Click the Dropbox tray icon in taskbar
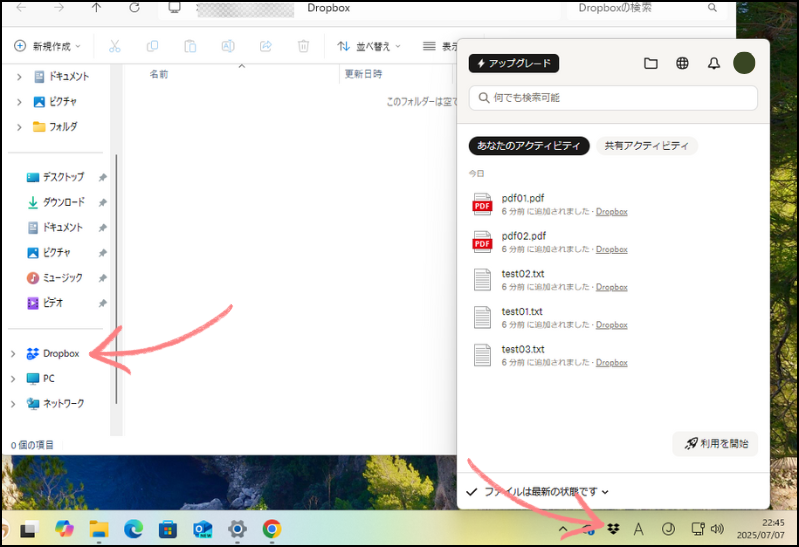This screenshot has height=547, width=799. tap(613, 529)
